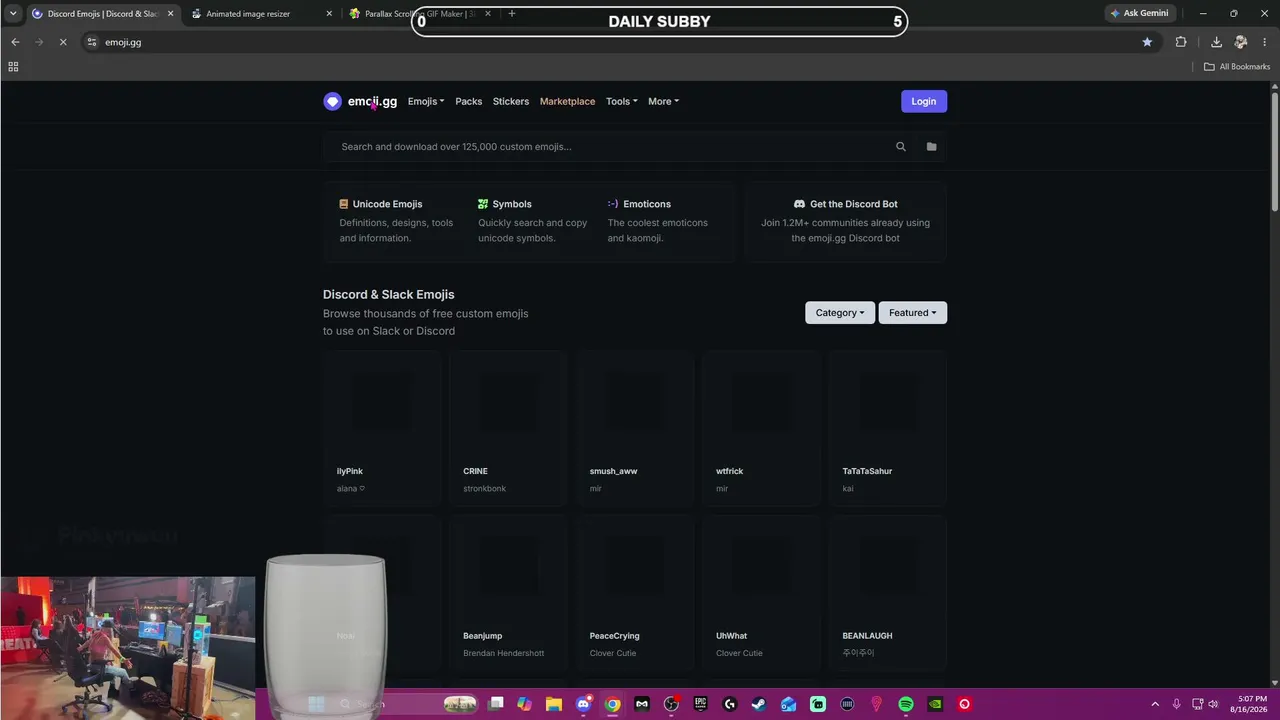Screen dimensions: 1280x720
Task: Open Chrome downloads icon
Action: pyautogui.click(x=1216, y=42)
